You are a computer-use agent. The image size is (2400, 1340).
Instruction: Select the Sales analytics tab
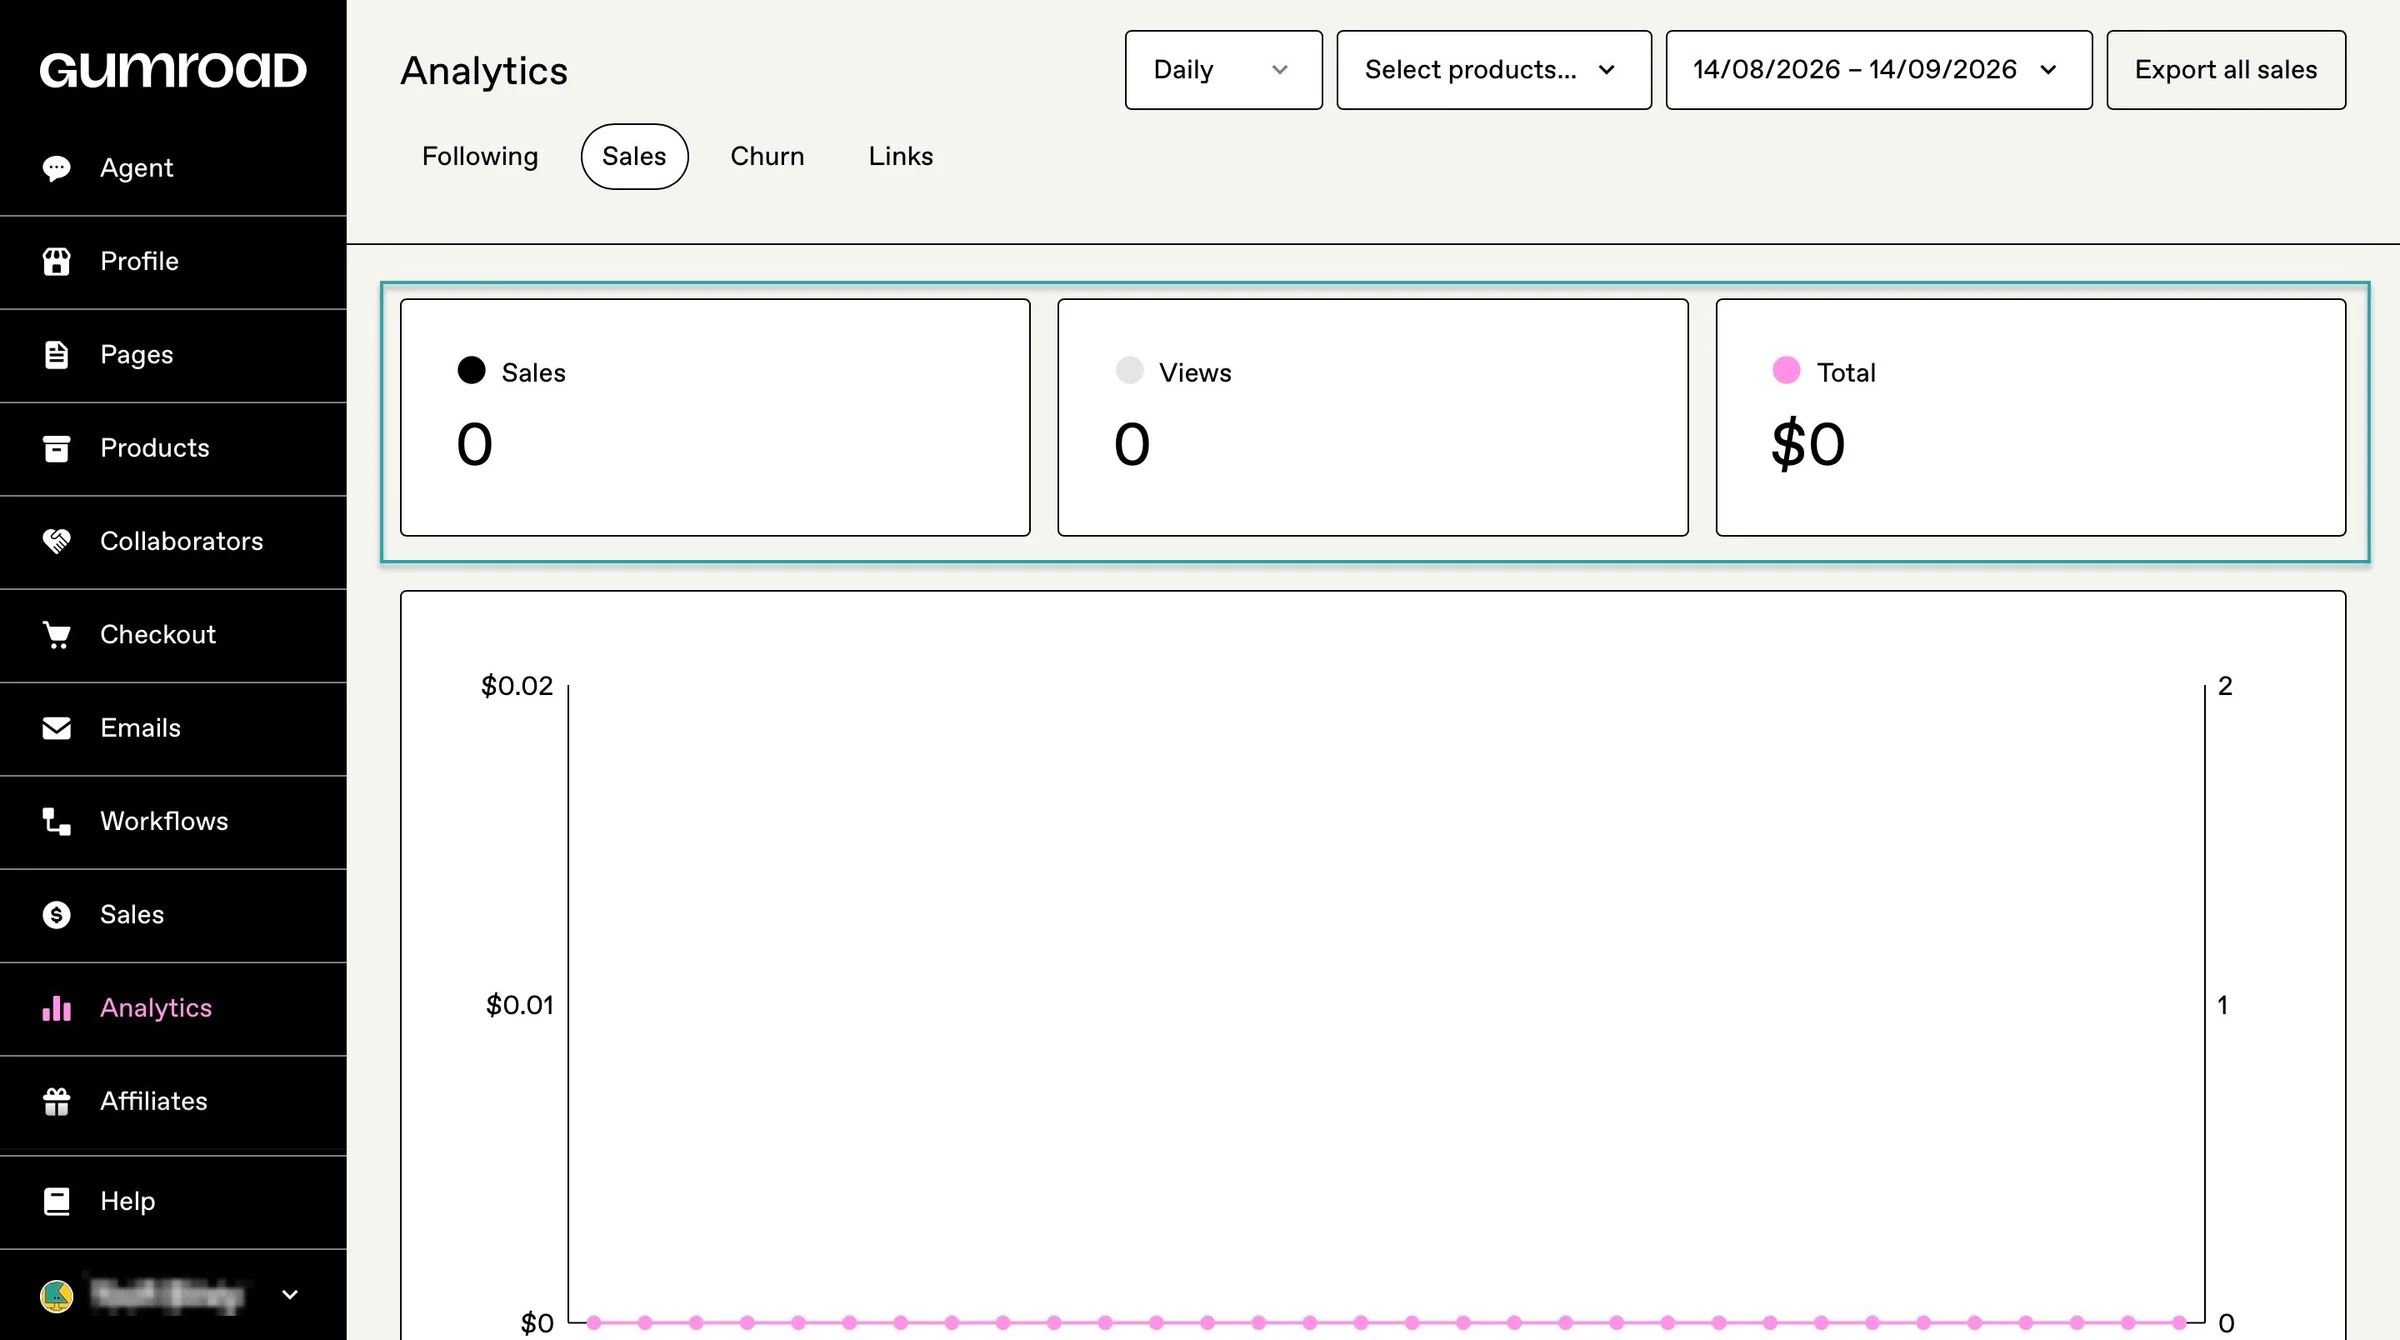(634, 156)
